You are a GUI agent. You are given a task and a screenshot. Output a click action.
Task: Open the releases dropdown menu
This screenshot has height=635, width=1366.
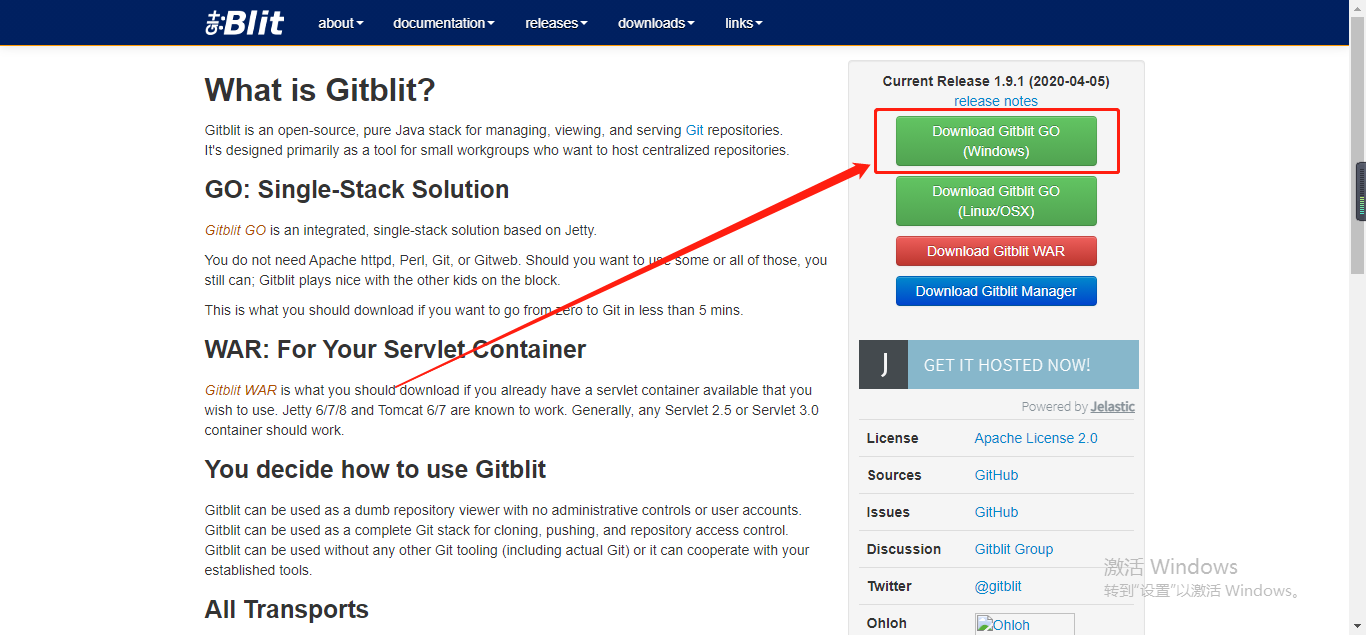[556, 23]
